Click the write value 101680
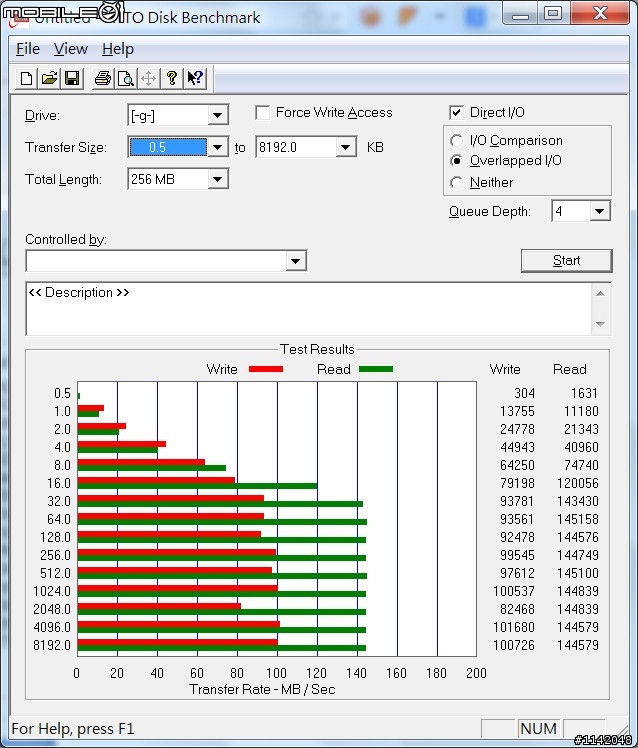This screenshot has height=748, width=638. (x=514, y=627)
